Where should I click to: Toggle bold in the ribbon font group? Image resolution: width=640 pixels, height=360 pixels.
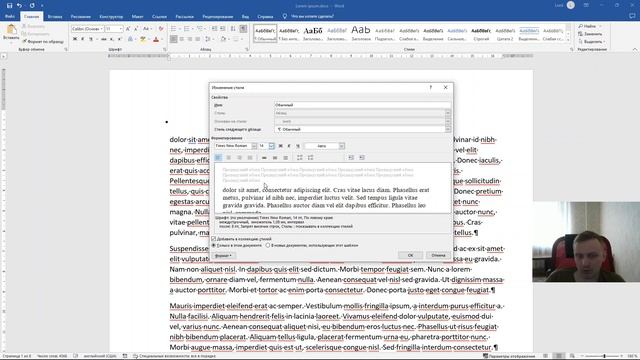click(75, 39)
